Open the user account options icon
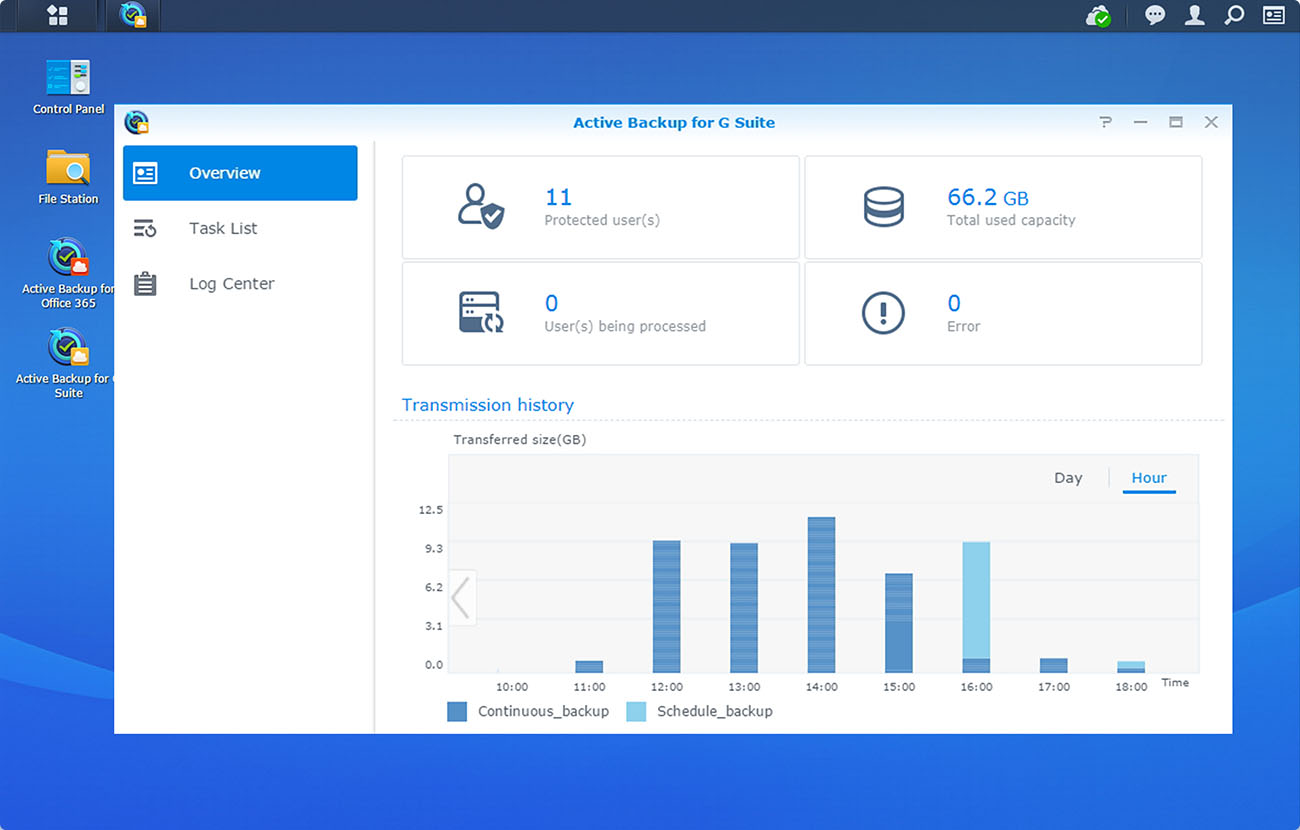 [x=1194, y=16]
